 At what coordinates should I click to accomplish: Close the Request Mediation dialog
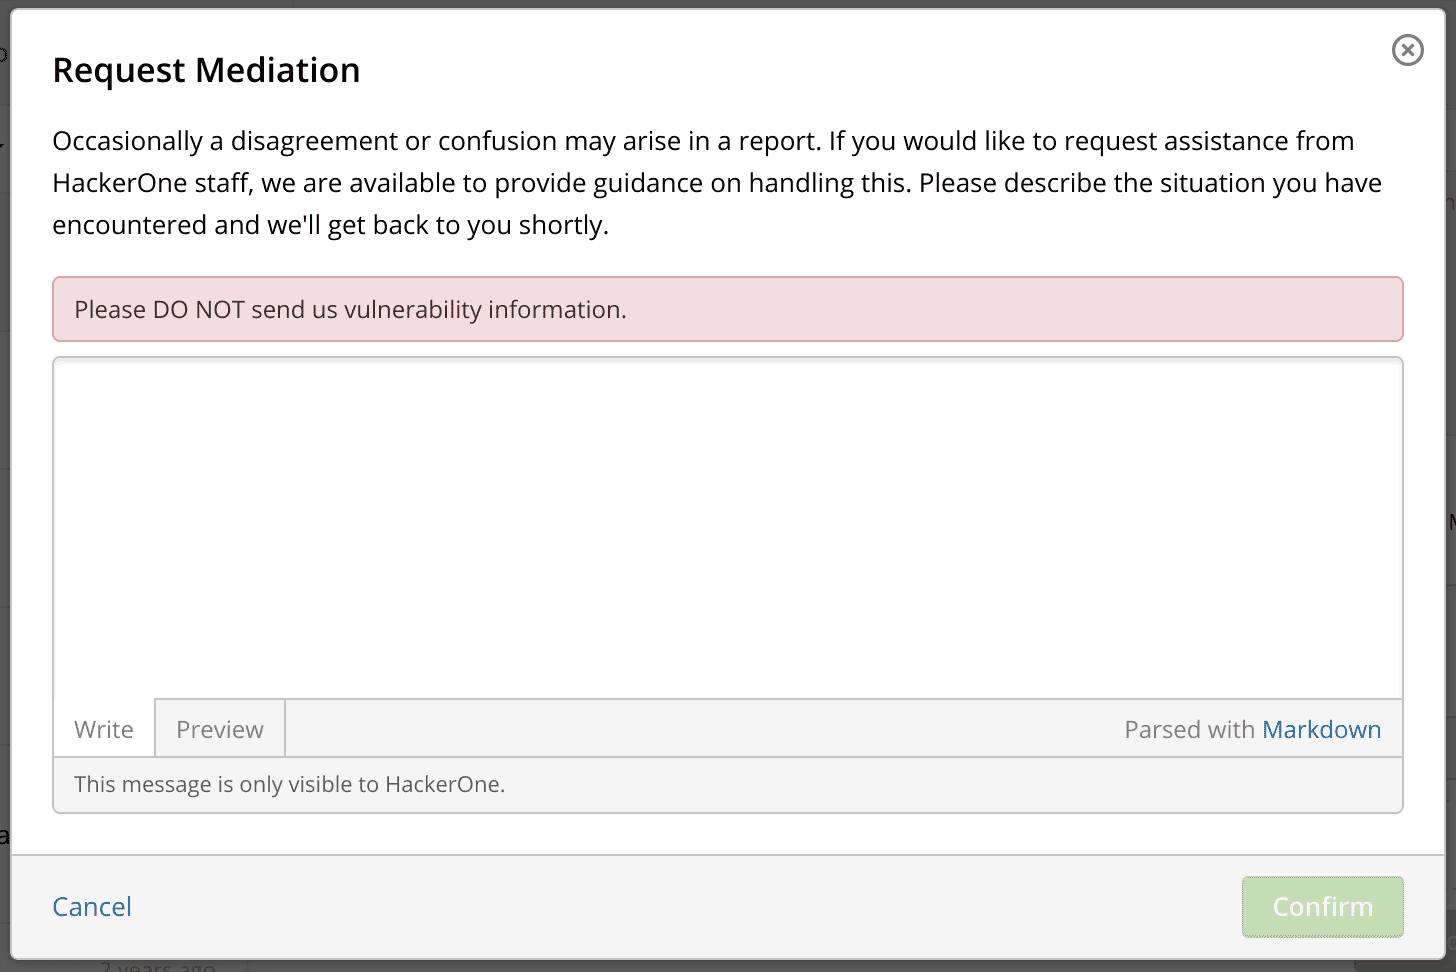click(x=1407, y=50)
